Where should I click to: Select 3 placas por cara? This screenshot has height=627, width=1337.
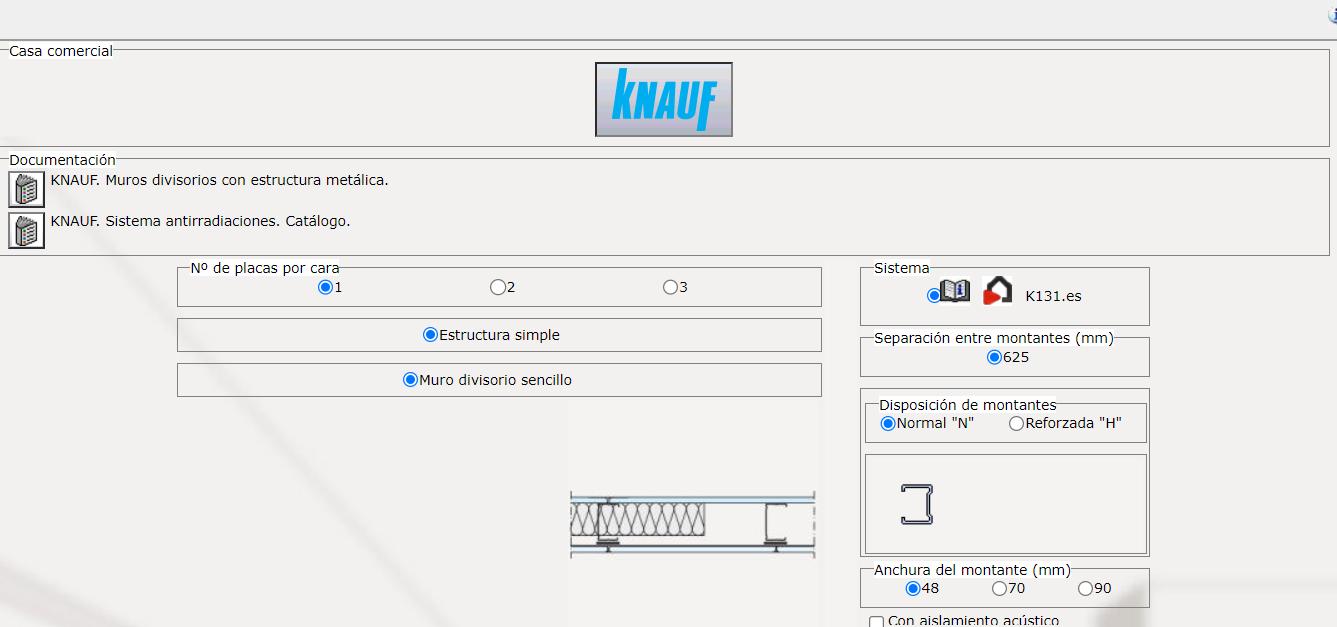[x=670, y=287]
